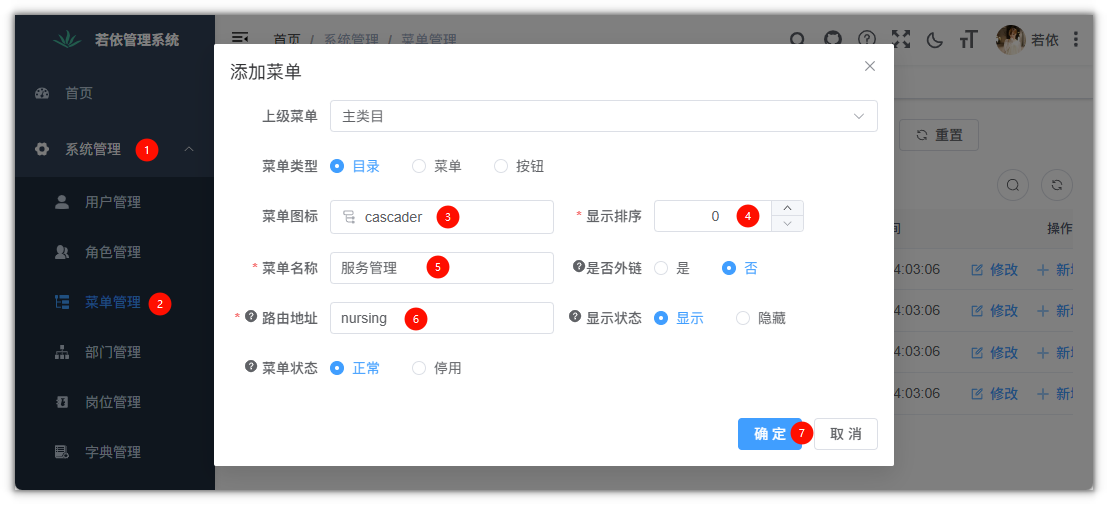Image resolution: width=1108 pixels, height=505 pixels.
Task: Click 修改 in the second table row
Action: click(994, 311)
